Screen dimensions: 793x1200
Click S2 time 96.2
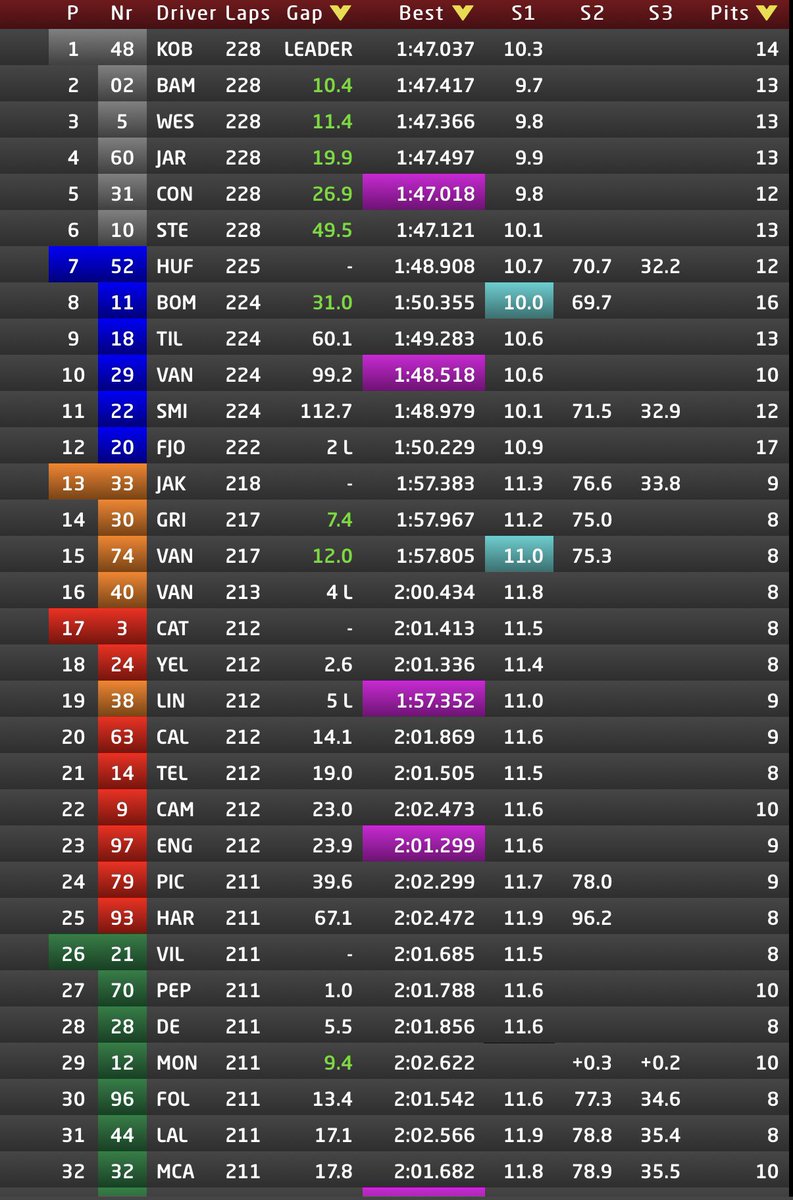pyautogui.click(x=591, y=917)
